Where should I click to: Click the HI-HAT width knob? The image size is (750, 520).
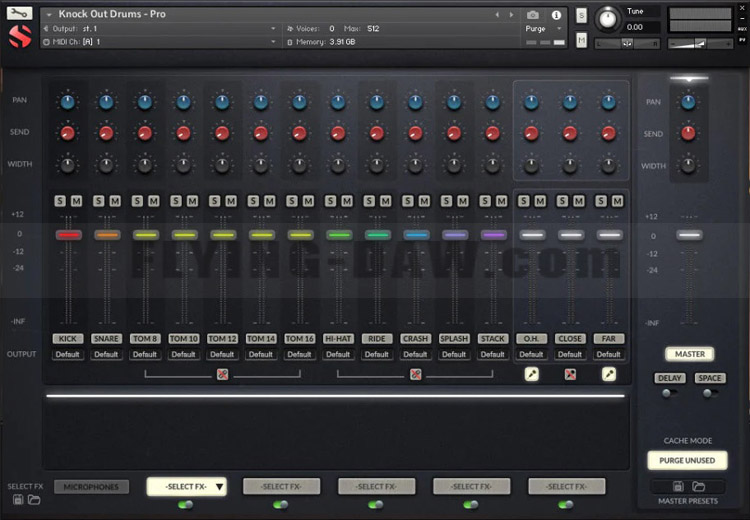338,166
